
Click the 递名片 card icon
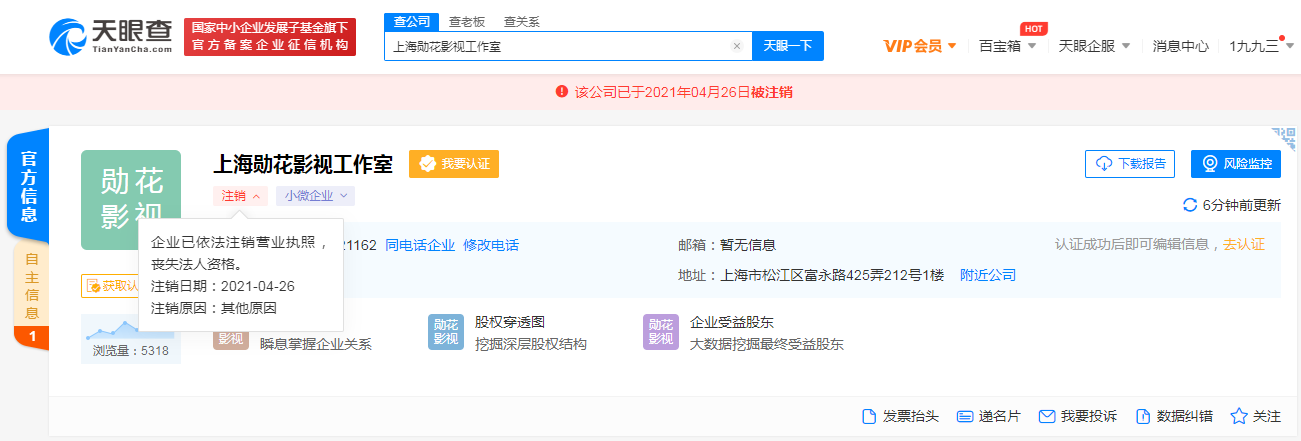pyautogui.click(x=965, y=416)
